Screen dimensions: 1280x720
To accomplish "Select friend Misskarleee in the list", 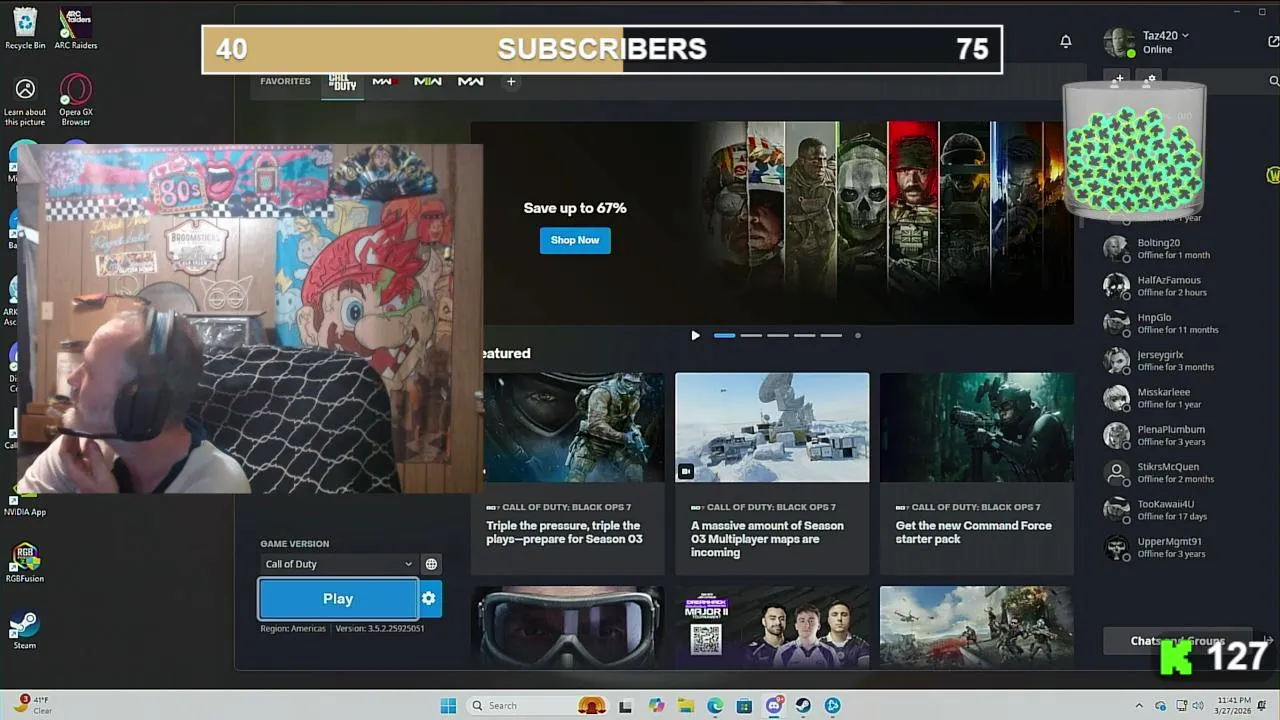I will point(1177,398).
